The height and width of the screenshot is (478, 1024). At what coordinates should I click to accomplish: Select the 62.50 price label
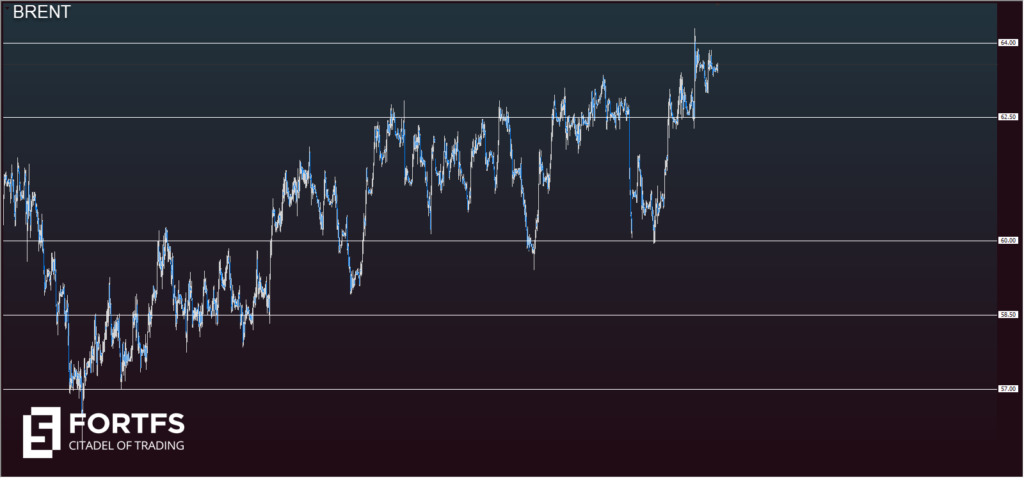point(1008,117)
